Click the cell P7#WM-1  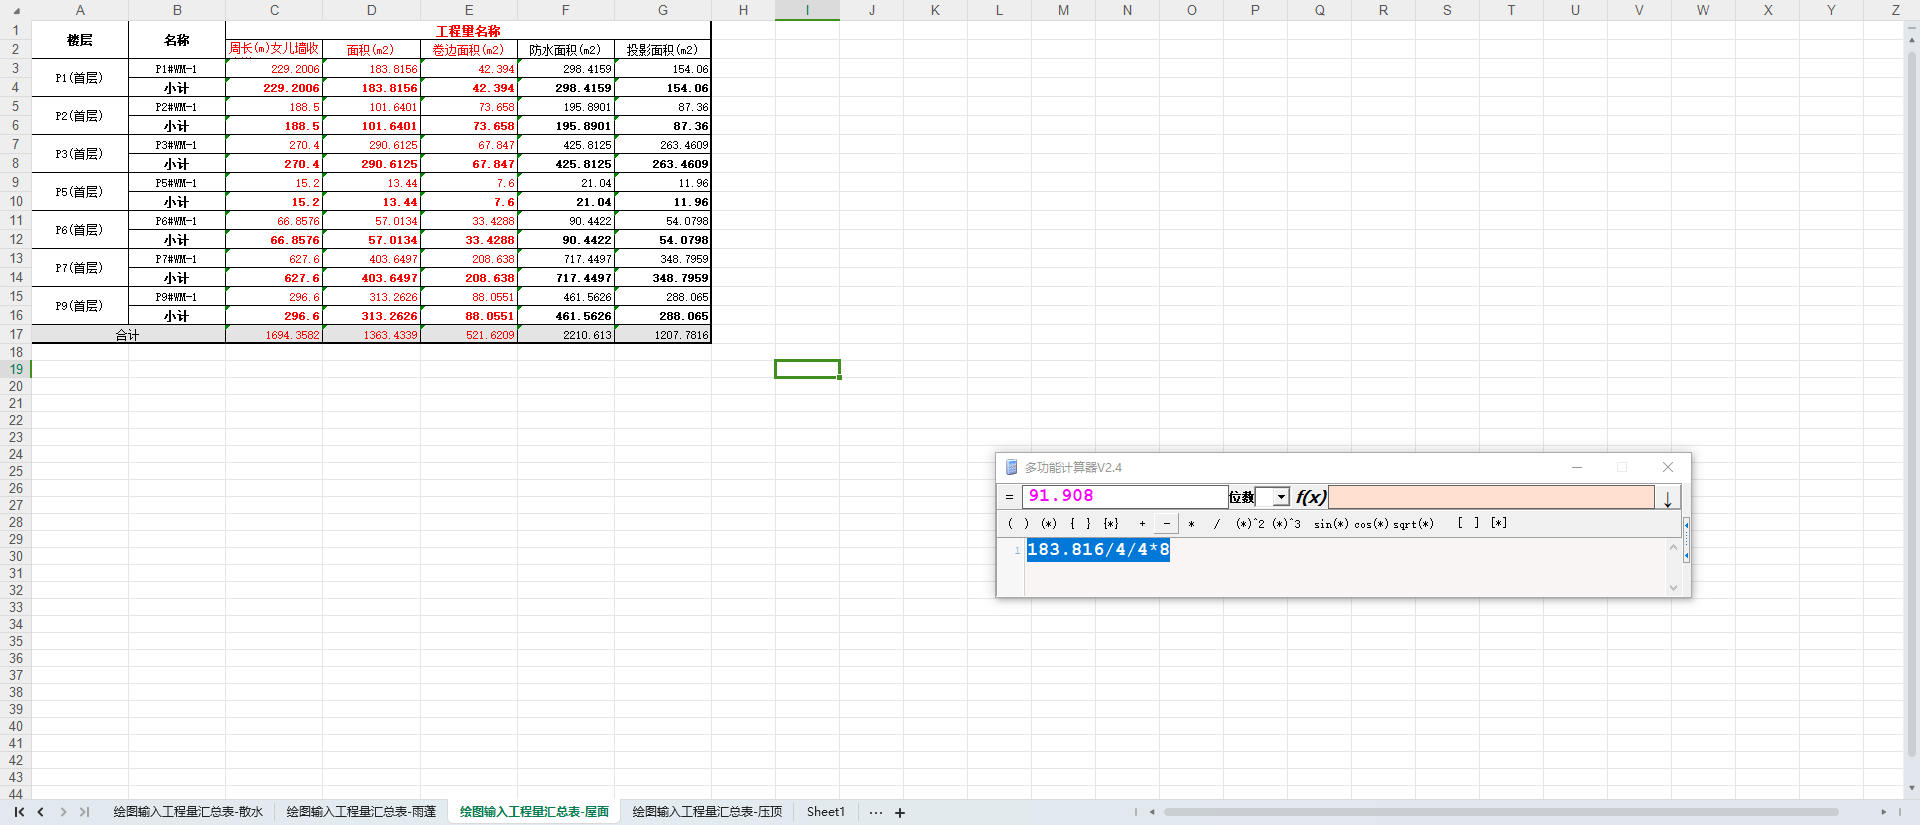coord(177,259)
